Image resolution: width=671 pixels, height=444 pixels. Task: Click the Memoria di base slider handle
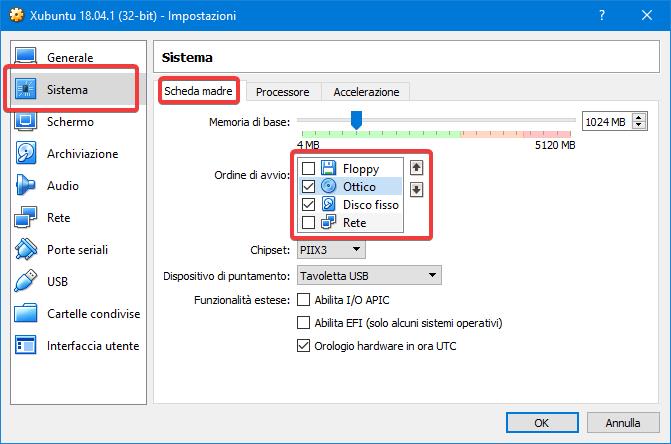[x=356, y=120]
